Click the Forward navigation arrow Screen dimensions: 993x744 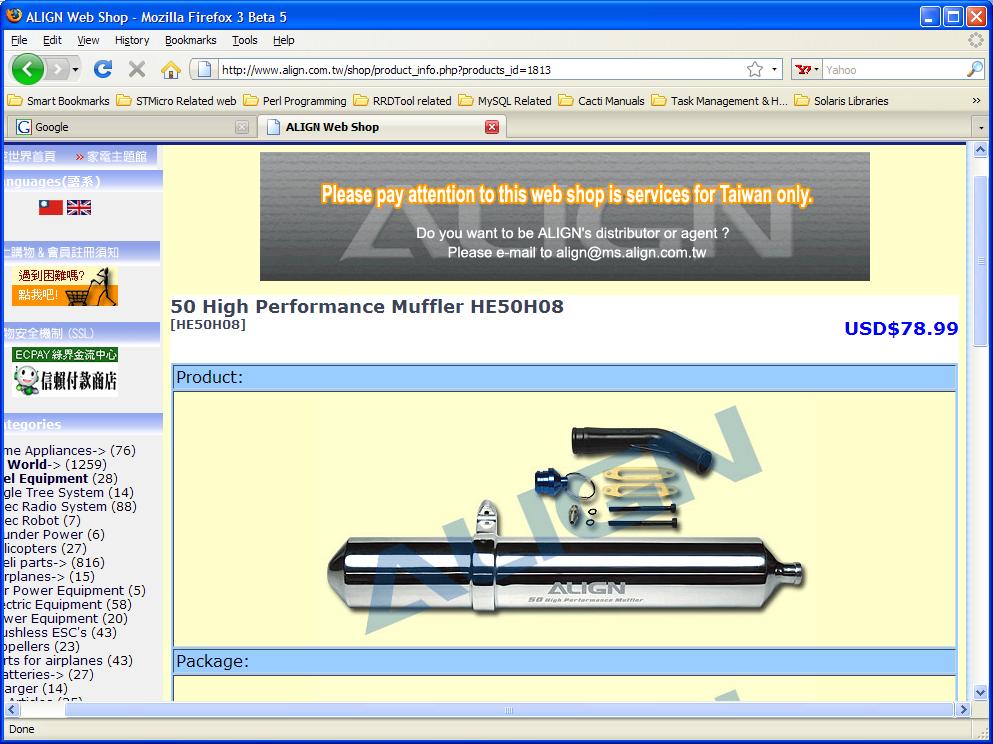[x=58, y=69]
